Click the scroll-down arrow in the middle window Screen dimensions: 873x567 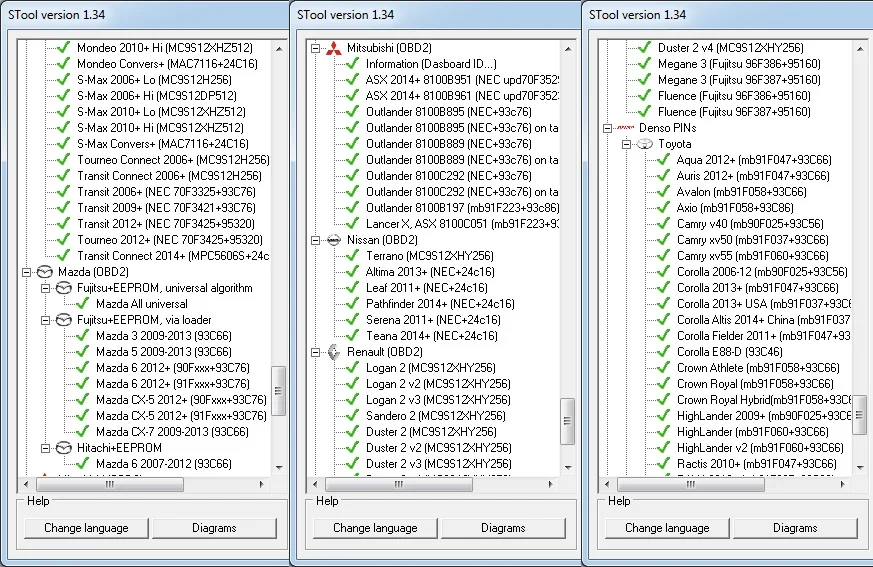(568, 468)
